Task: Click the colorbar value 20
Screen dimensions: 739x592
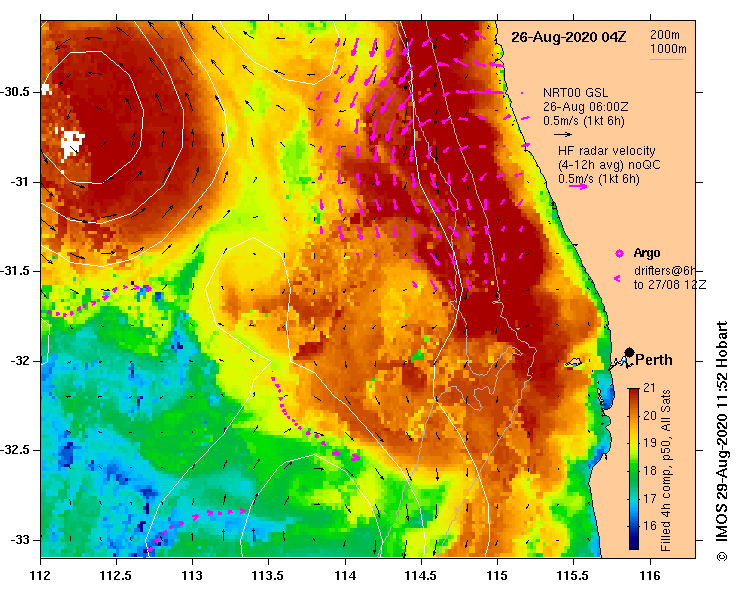Action: [650, 416]
